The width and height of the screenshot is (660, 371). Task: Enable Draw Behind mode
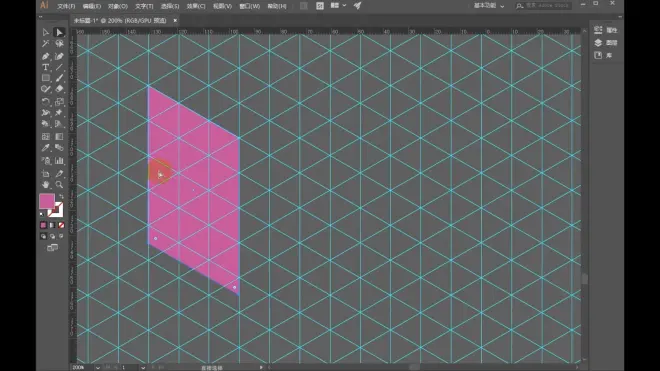click(x=52, y=236)
